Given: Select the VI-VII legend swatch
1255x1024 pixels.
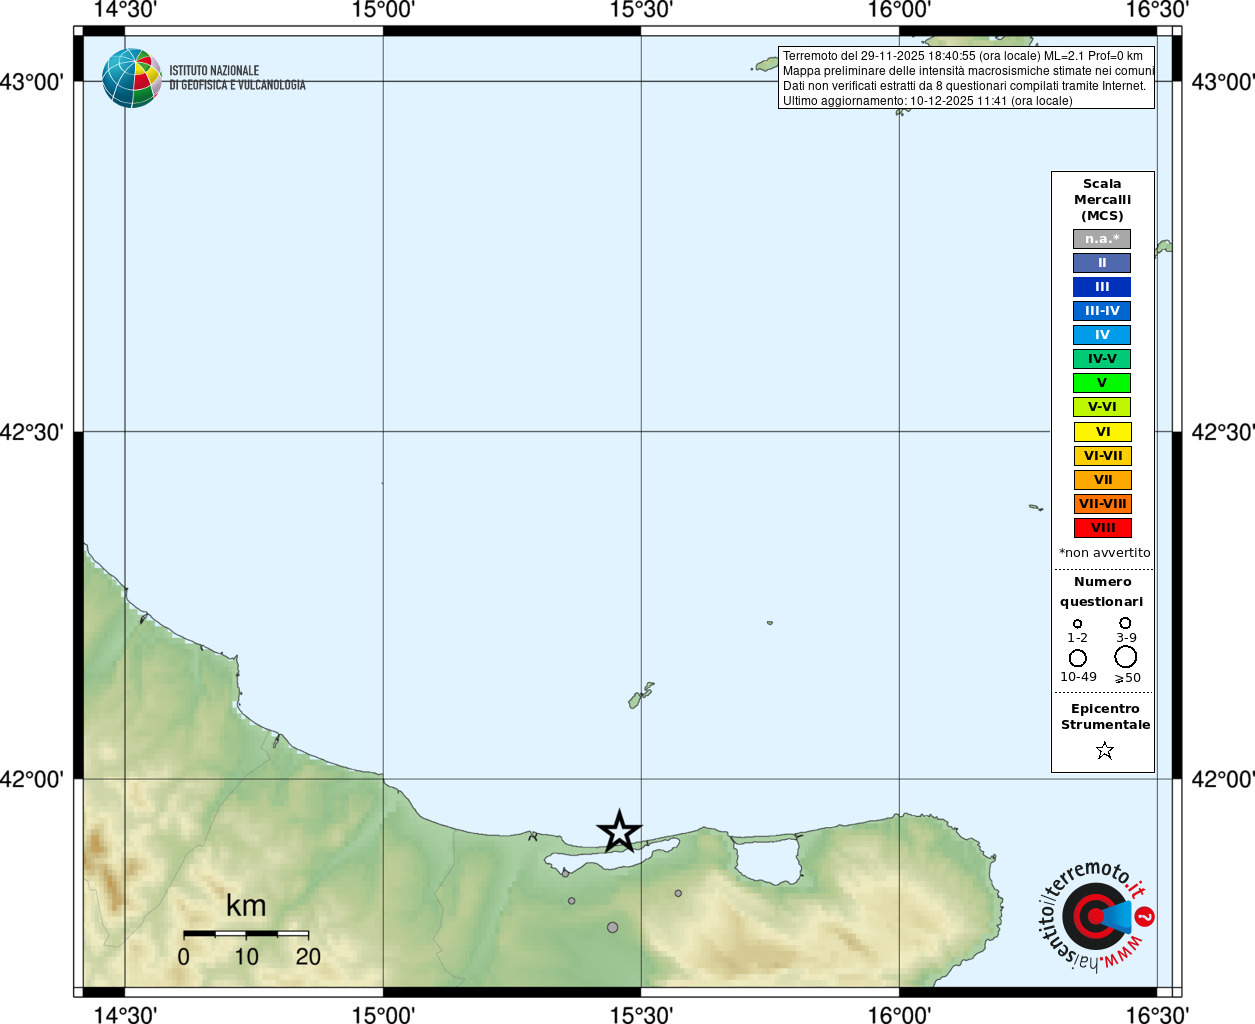Looking at the screenshot, I should pyautogui.click(x=1102, y=456).
